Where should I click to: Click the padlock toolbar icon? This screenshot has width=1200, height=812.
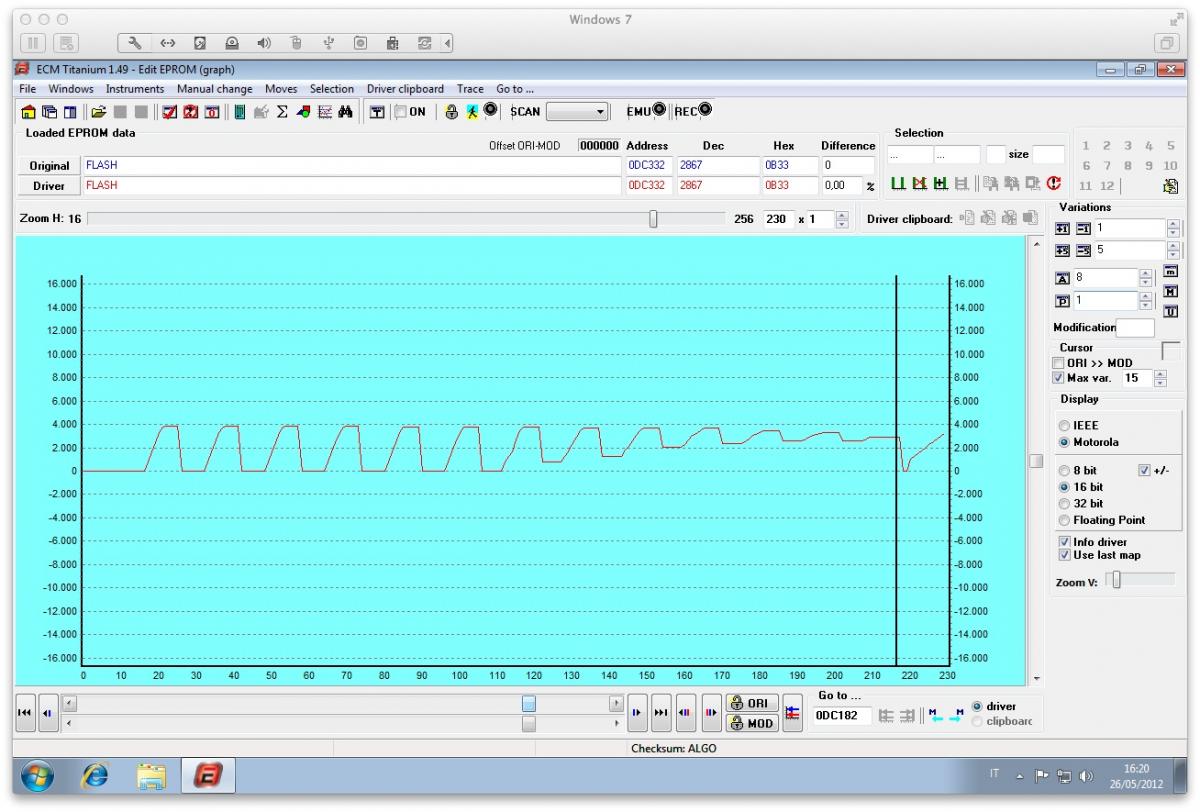point(452,111)
